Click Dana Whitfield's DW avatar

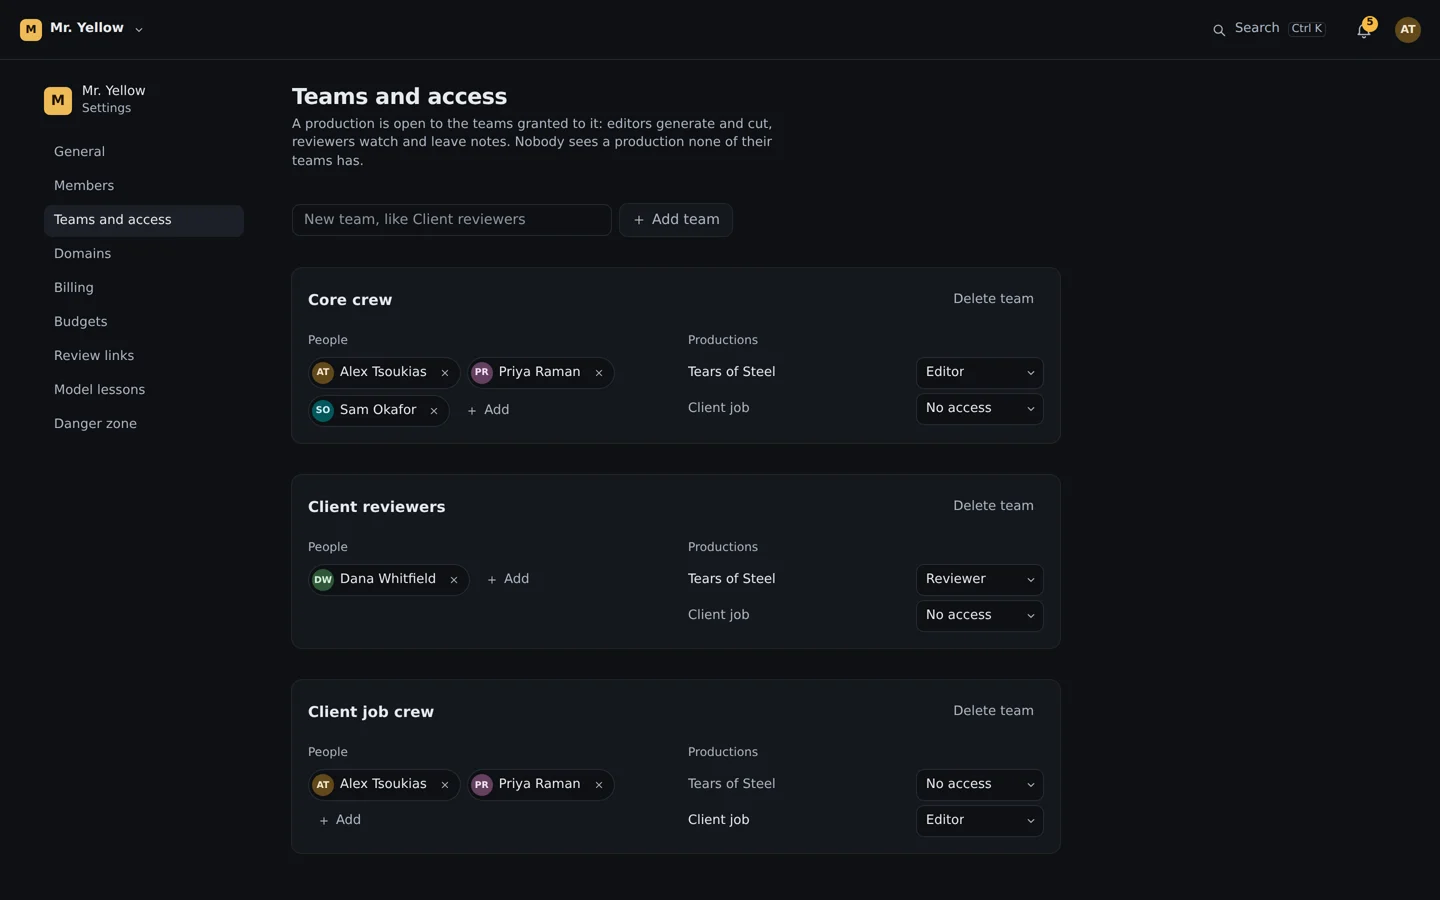[323, 579]
